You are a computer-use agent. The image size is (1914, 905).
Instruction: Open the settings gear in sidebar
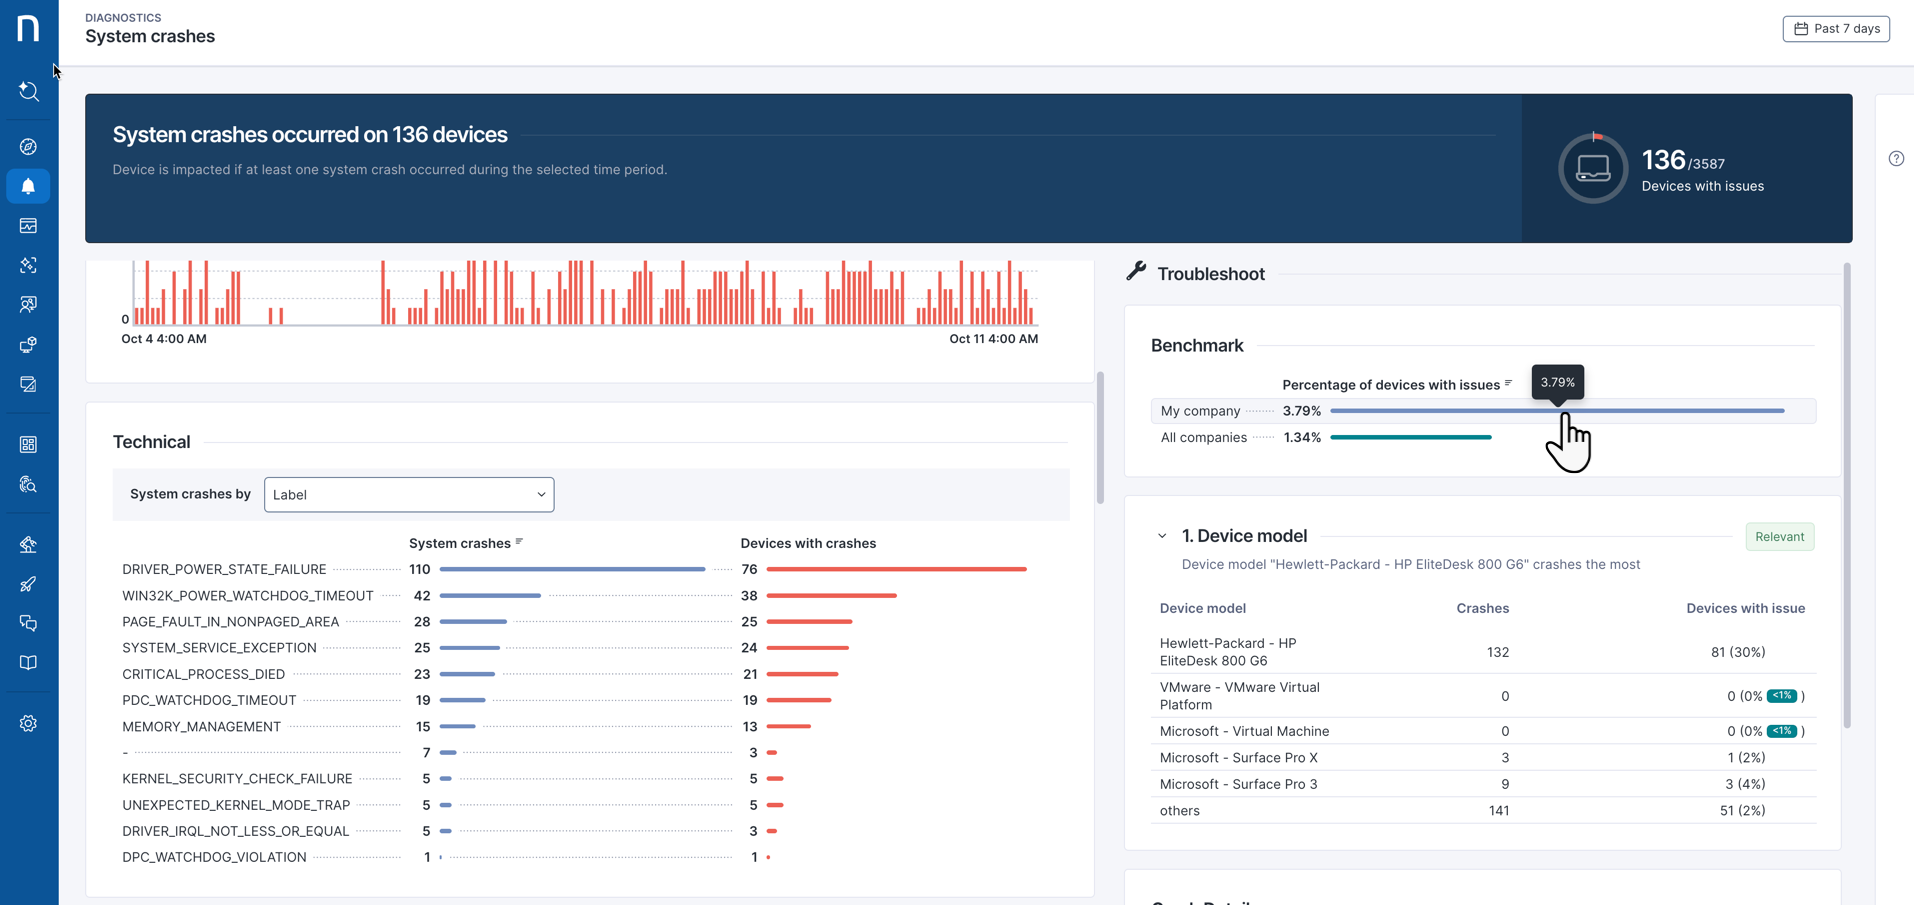(x=28, y=723)
